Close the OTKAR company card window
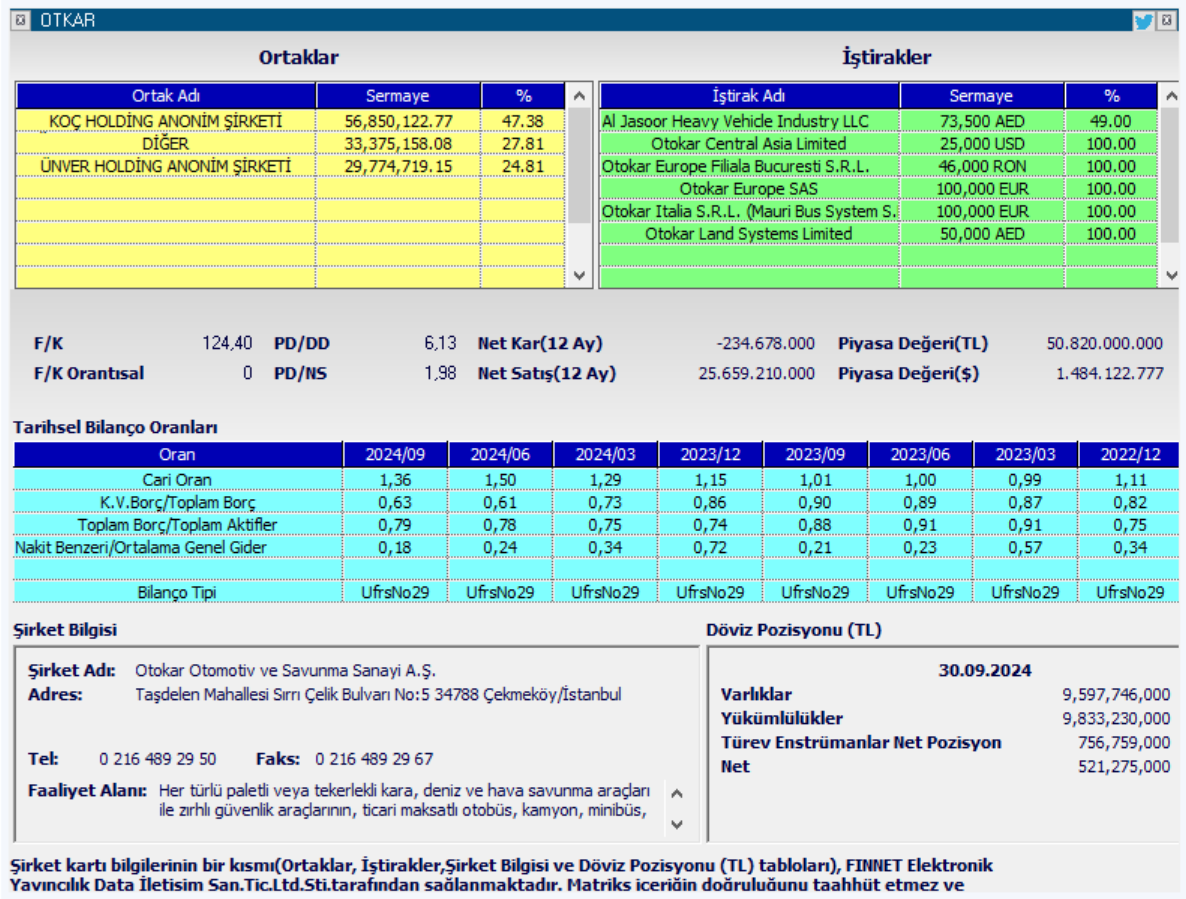The width and height of the screenshot is (1186, 899). pos(1167,20)
